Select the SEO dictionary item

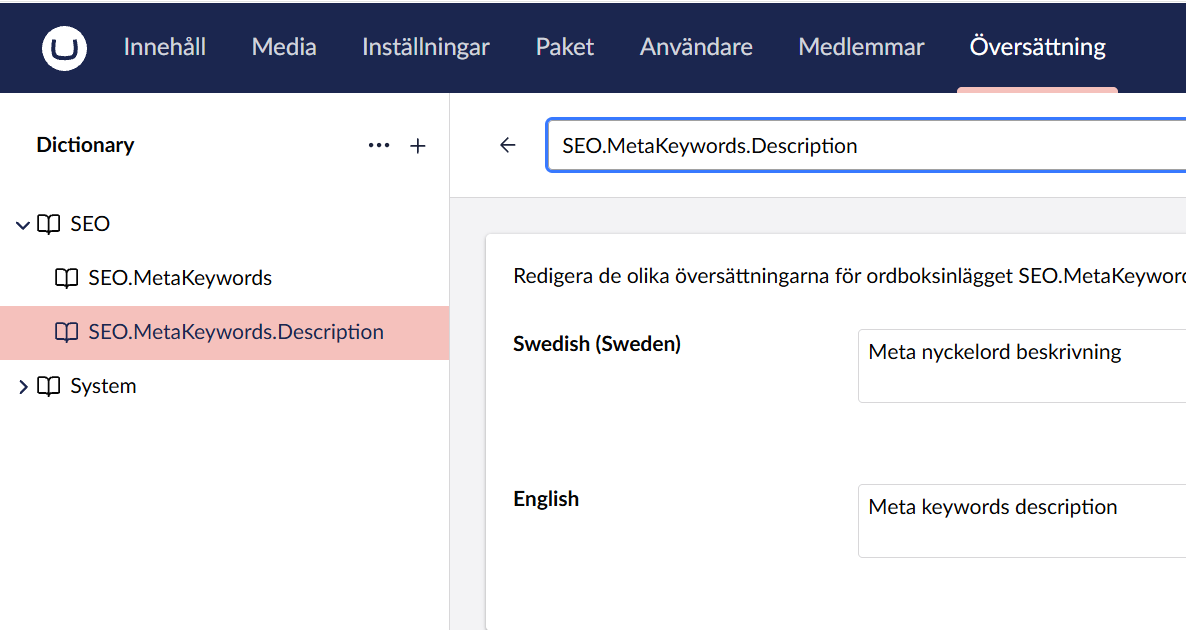point(90,224)
